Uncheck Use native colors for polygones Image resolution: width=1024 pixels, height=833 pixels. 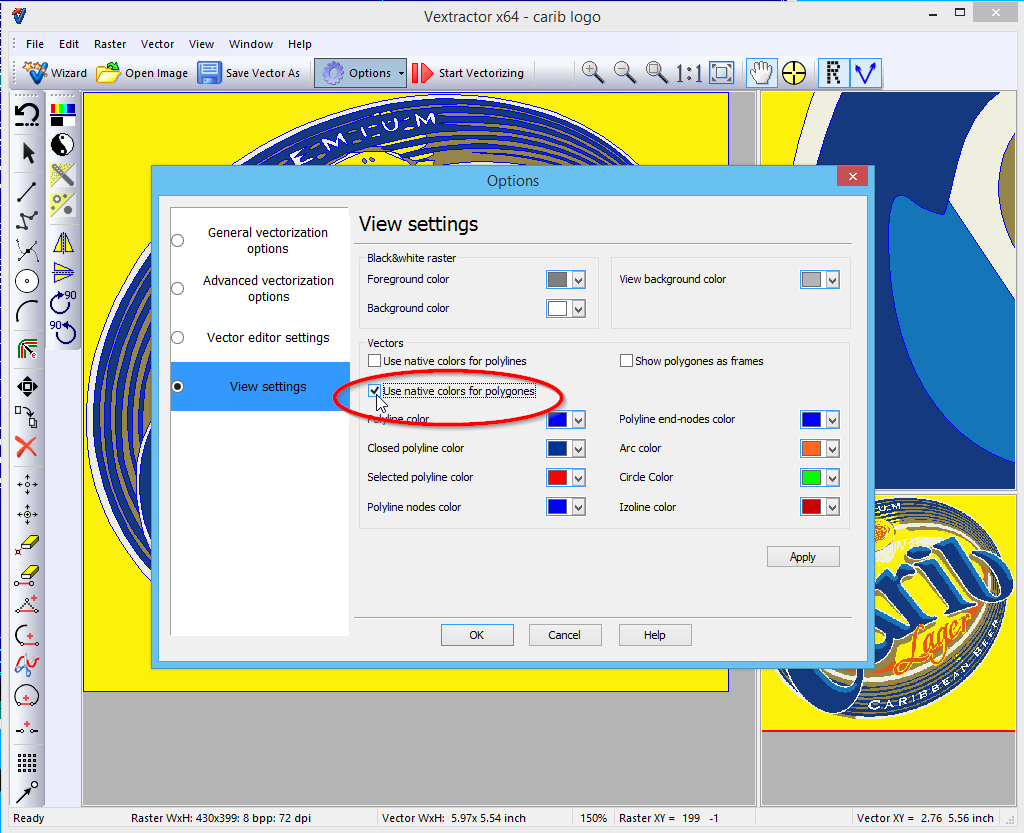click(x=375, y=391)
